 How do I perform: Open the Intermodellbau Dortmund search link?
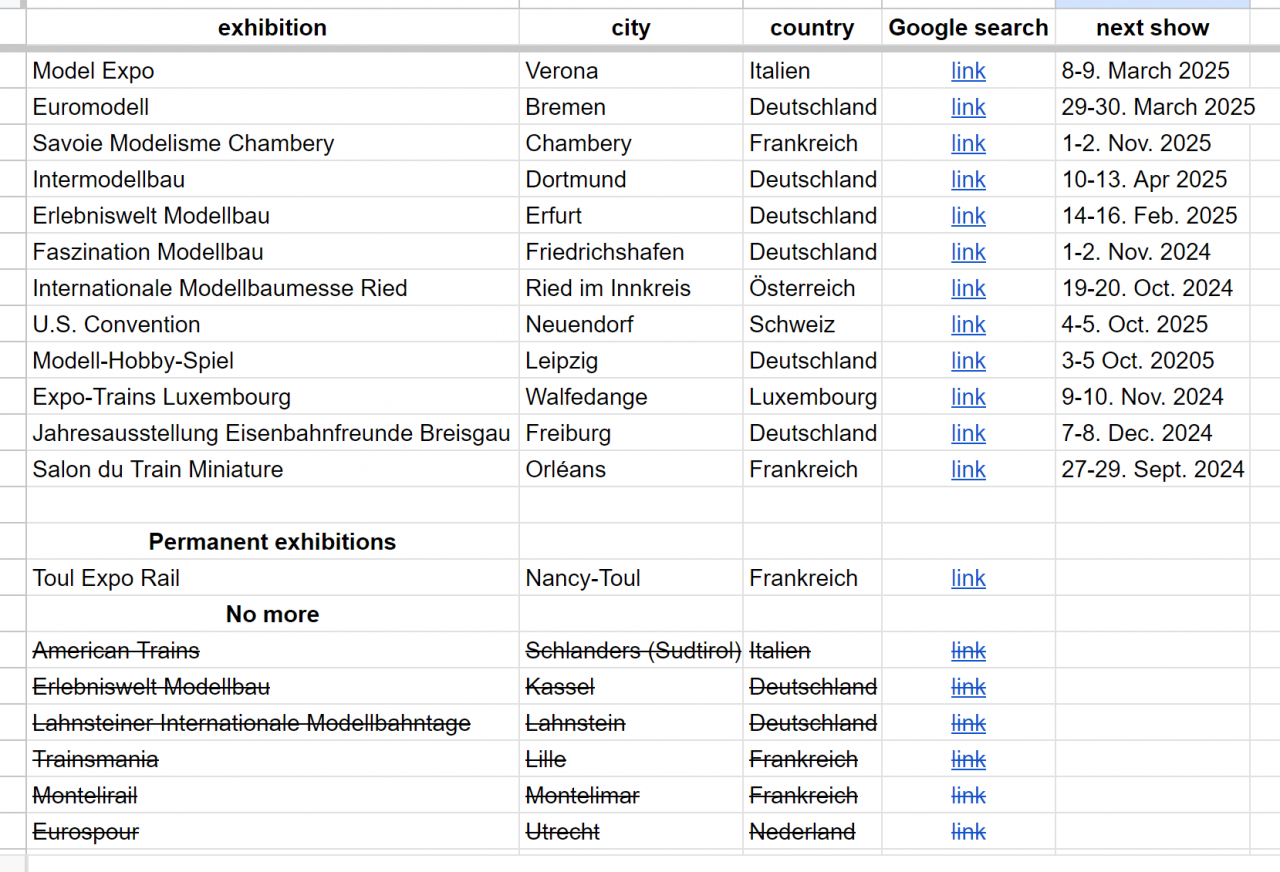click(967, 180)
